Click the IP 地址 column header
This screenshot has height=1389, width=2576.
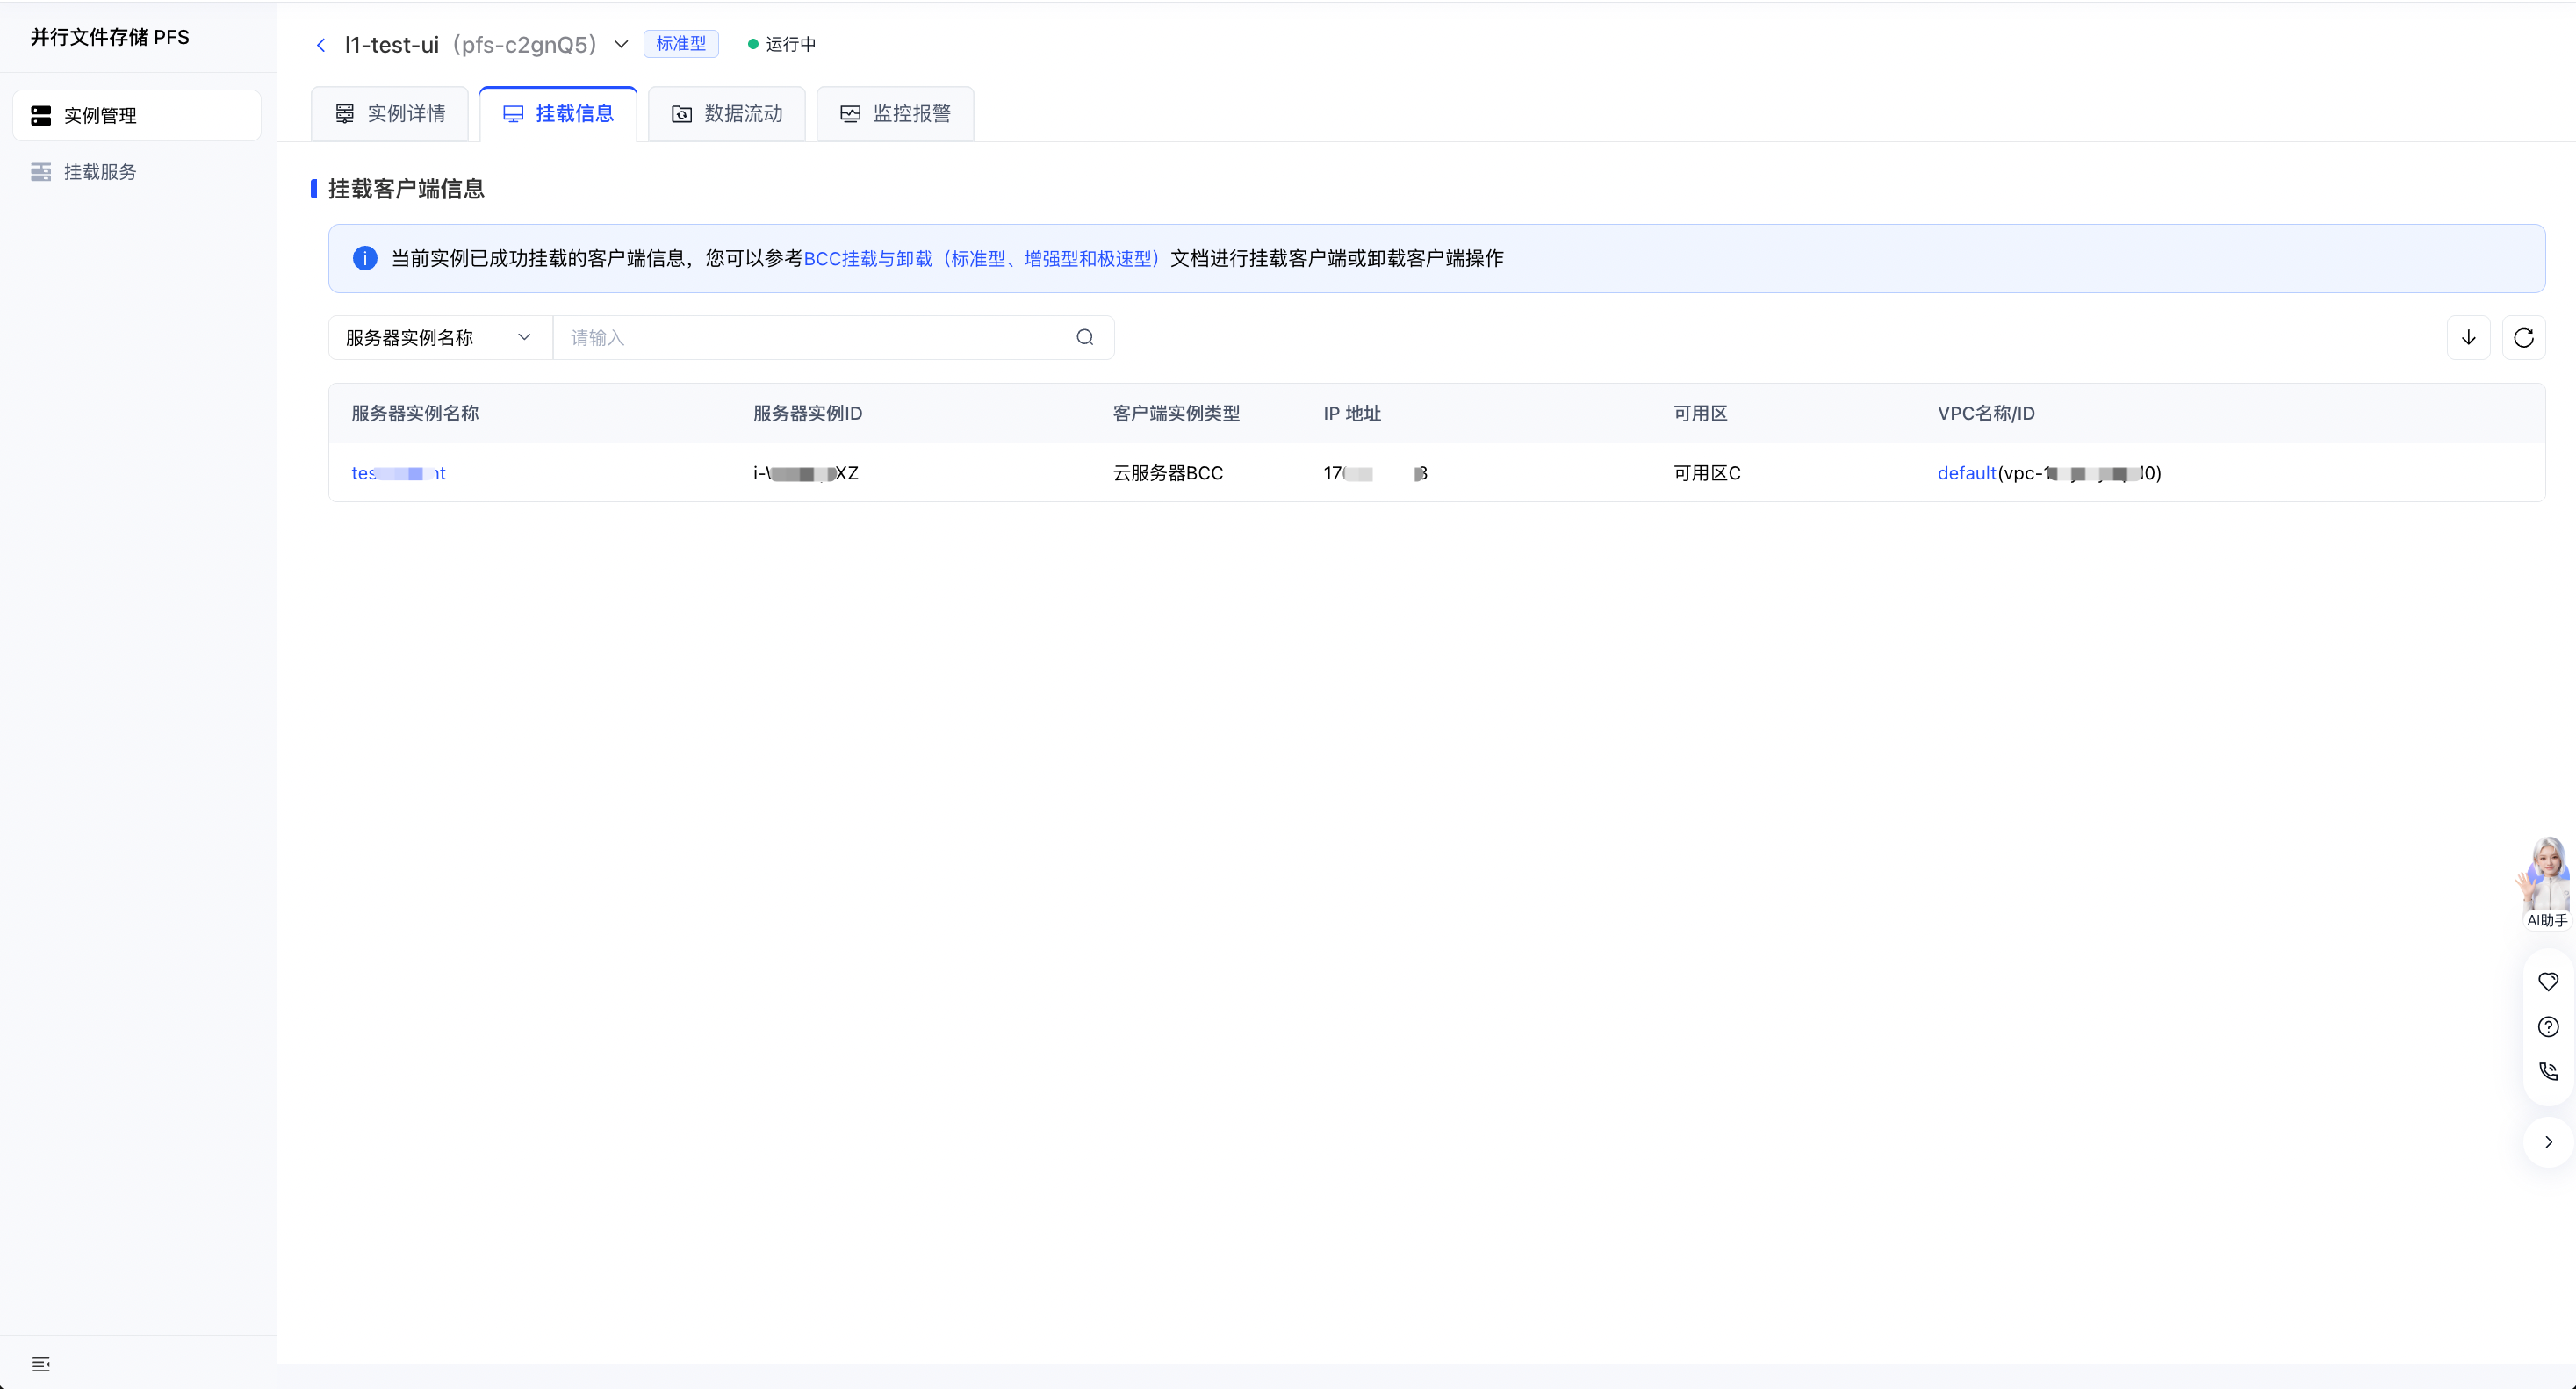1353,414
